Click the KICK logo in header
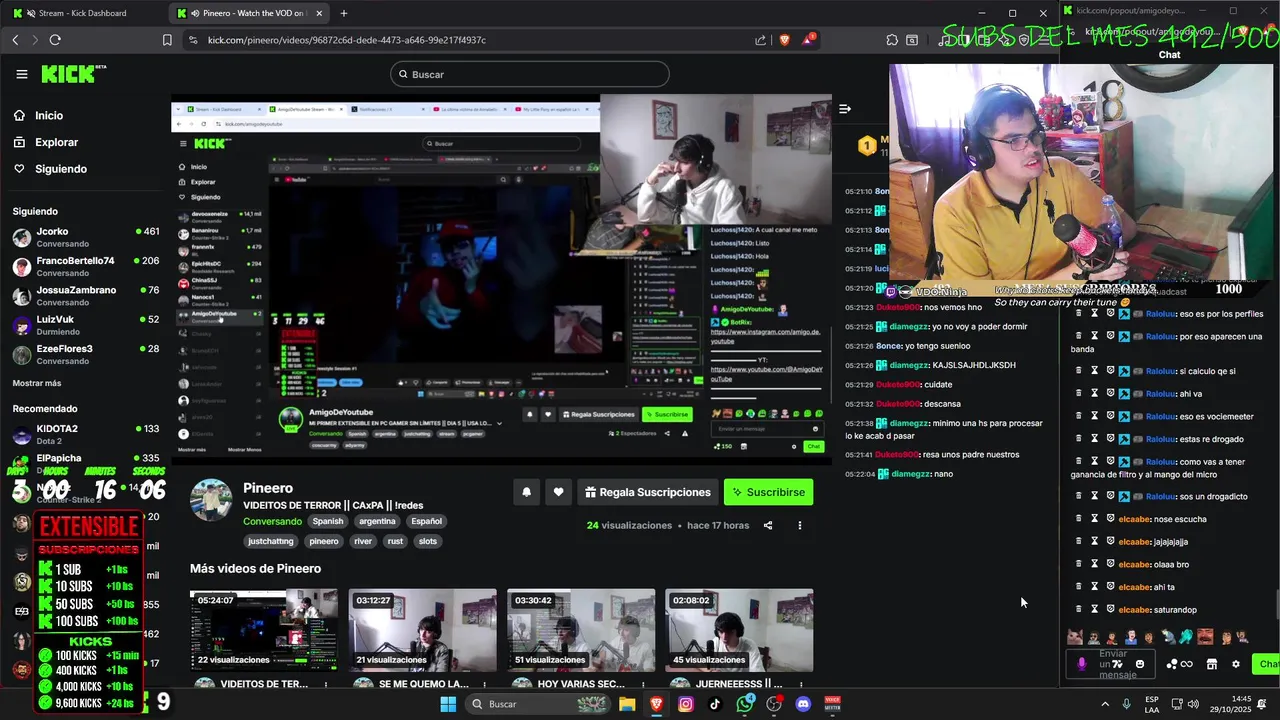Image resolution: width=1280 pixels, height=720 pixels. 73,74
